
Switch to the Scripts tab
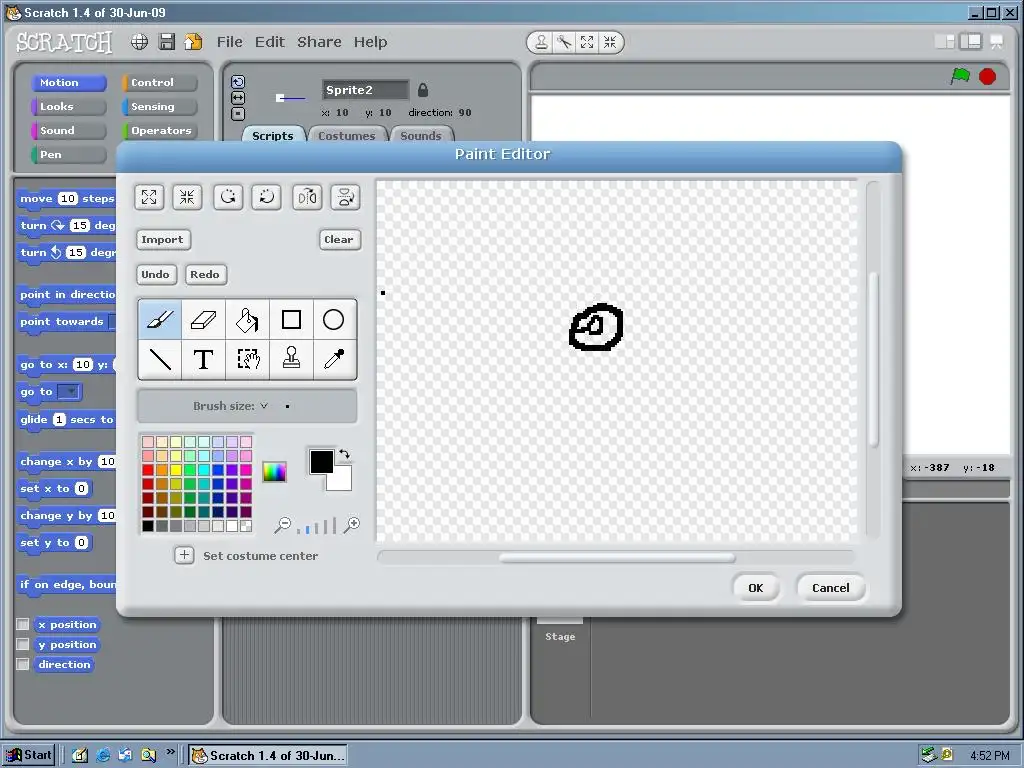pyautogui.click(x=273, y=135)
